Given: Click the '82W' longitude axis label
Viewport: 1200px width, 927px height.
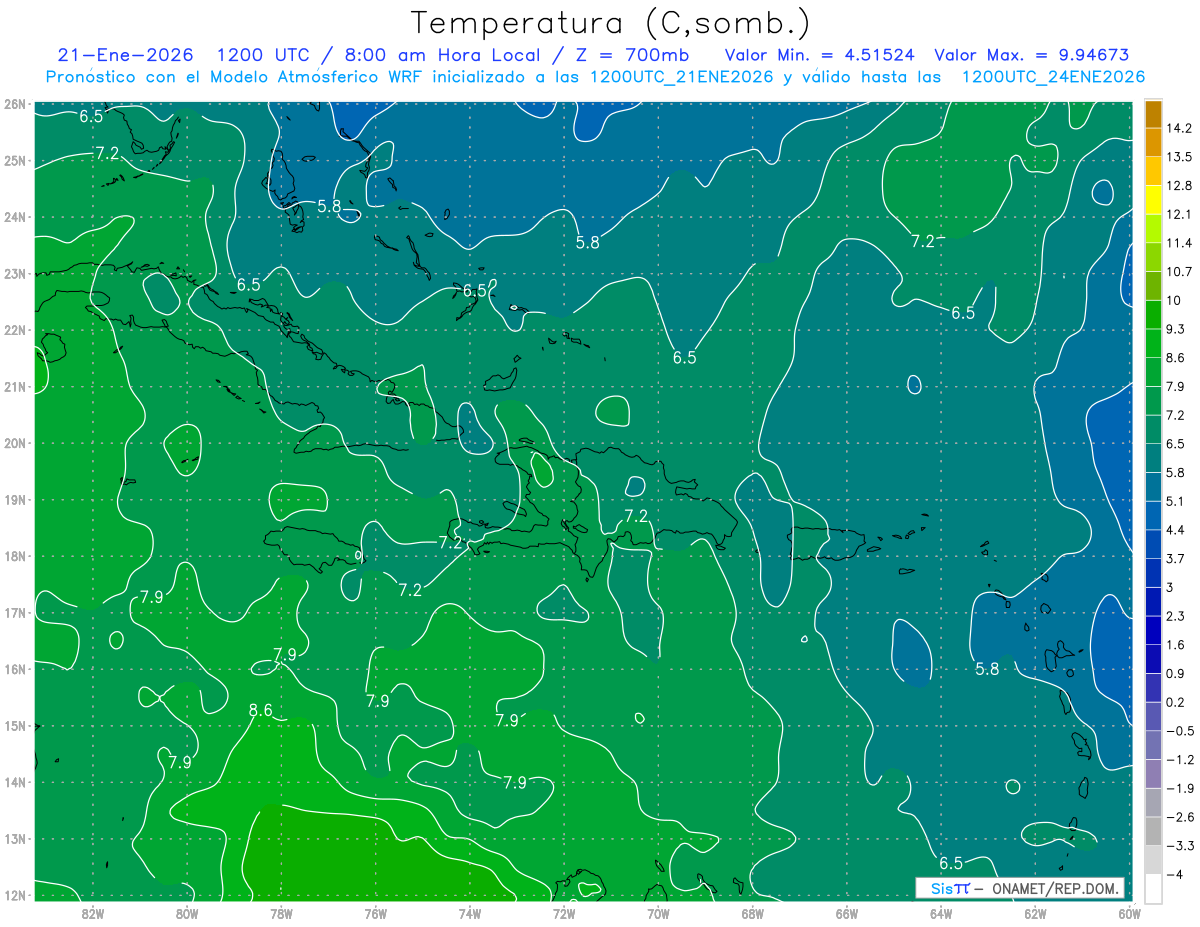Looking at the screenshot, I should (93, 913).
